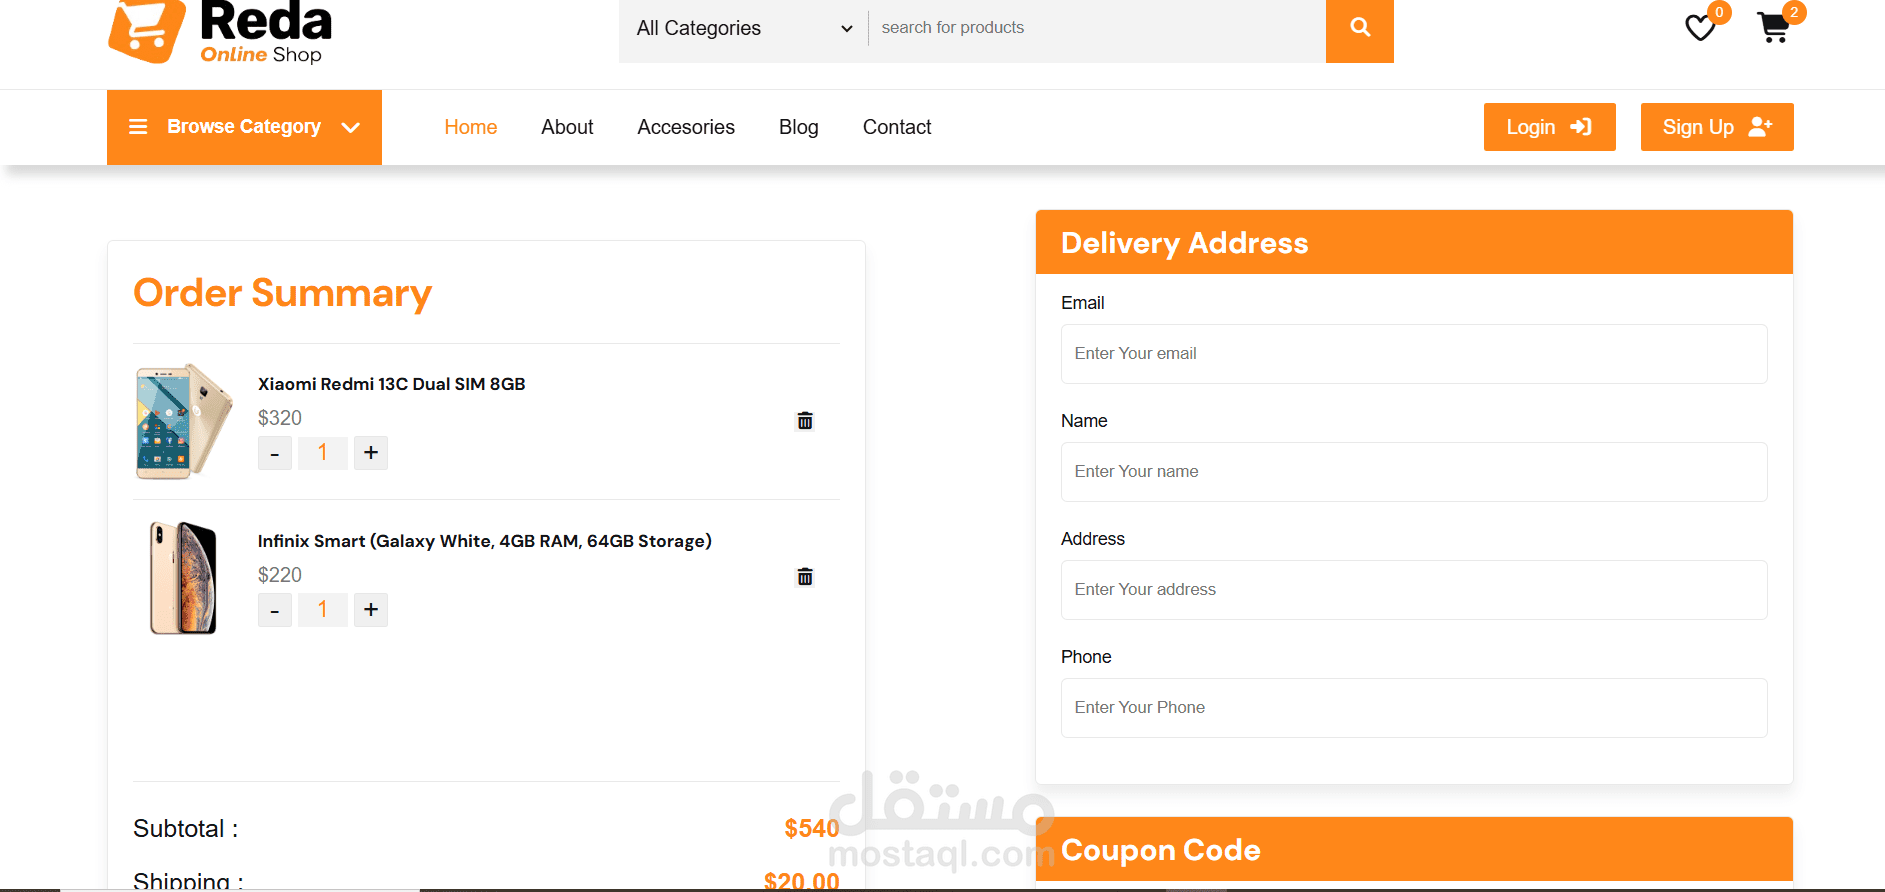Click the Sign Up button
This screenshot has width=1885, height=892.
(1717, 127)
